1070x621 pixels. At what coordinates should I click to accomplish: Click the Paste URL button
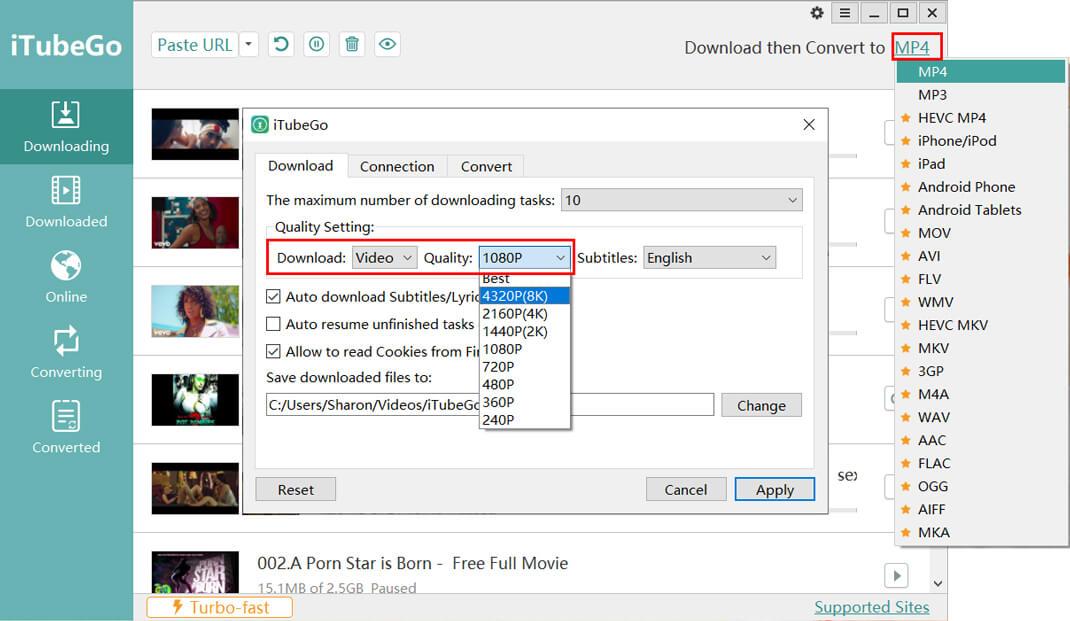[x=194, y=45]
